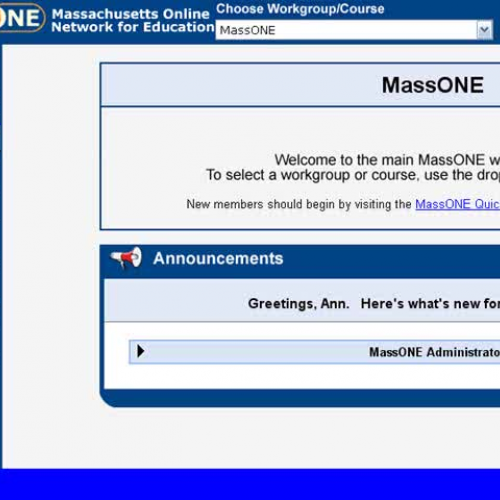Click the MassONE workgroup selection field
Screen dimensions: 500x500
click(x=354, y=30)
